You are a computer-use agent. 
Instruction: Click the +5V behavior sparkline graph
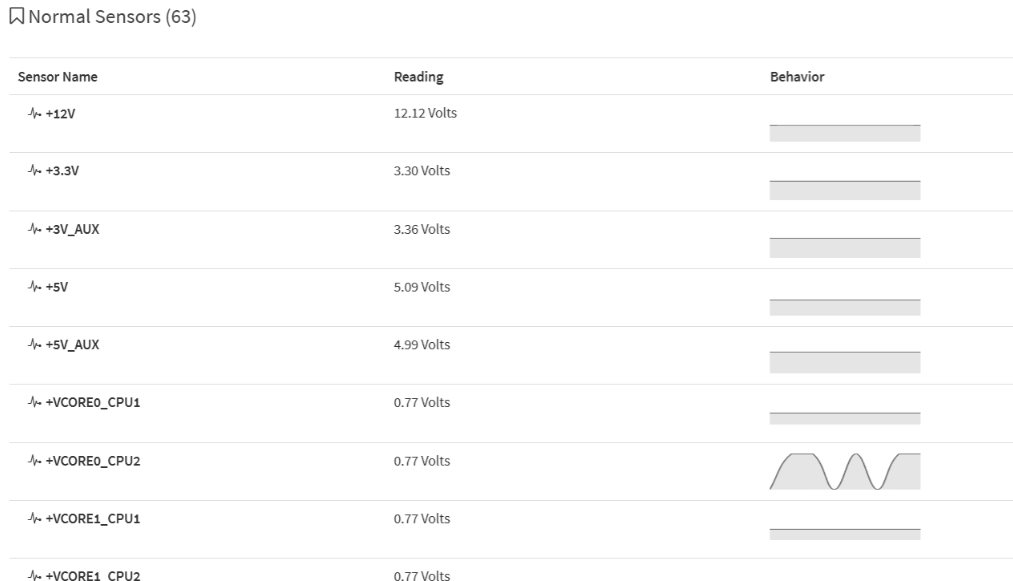click(x=844, y=305)
